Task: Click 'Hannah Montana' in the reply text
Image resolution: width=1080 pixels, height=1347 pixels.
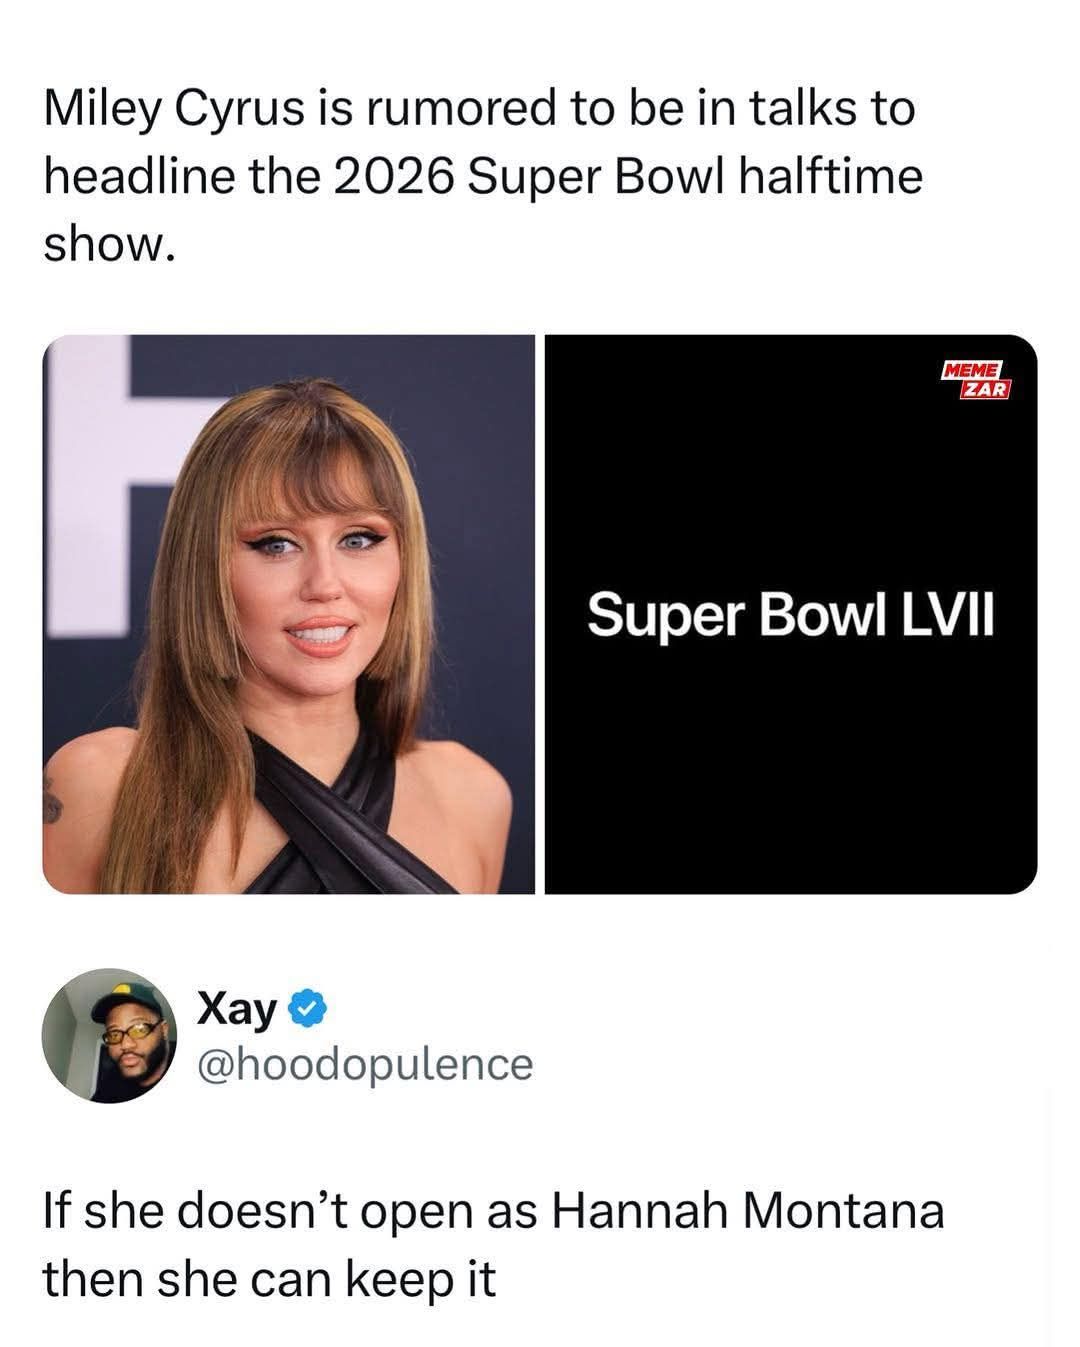Action: coord(746,1211)
